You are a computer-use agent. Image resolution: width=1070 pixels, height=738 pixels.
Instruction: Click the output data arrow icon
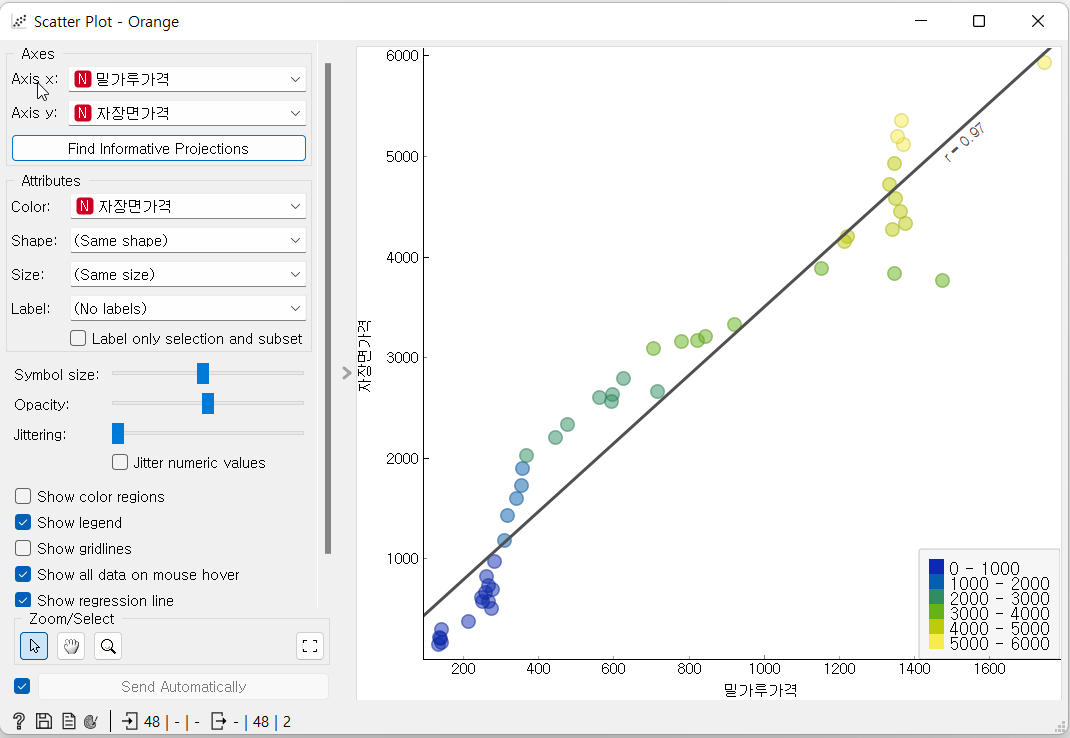pyautogui.click(x=218, y=721)
